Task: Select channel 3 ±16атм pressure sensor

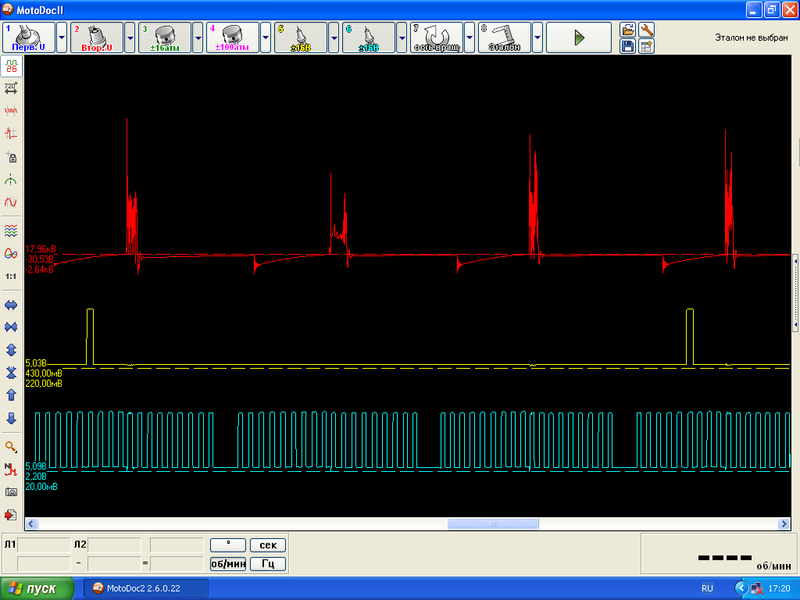Action: point(164,37)
